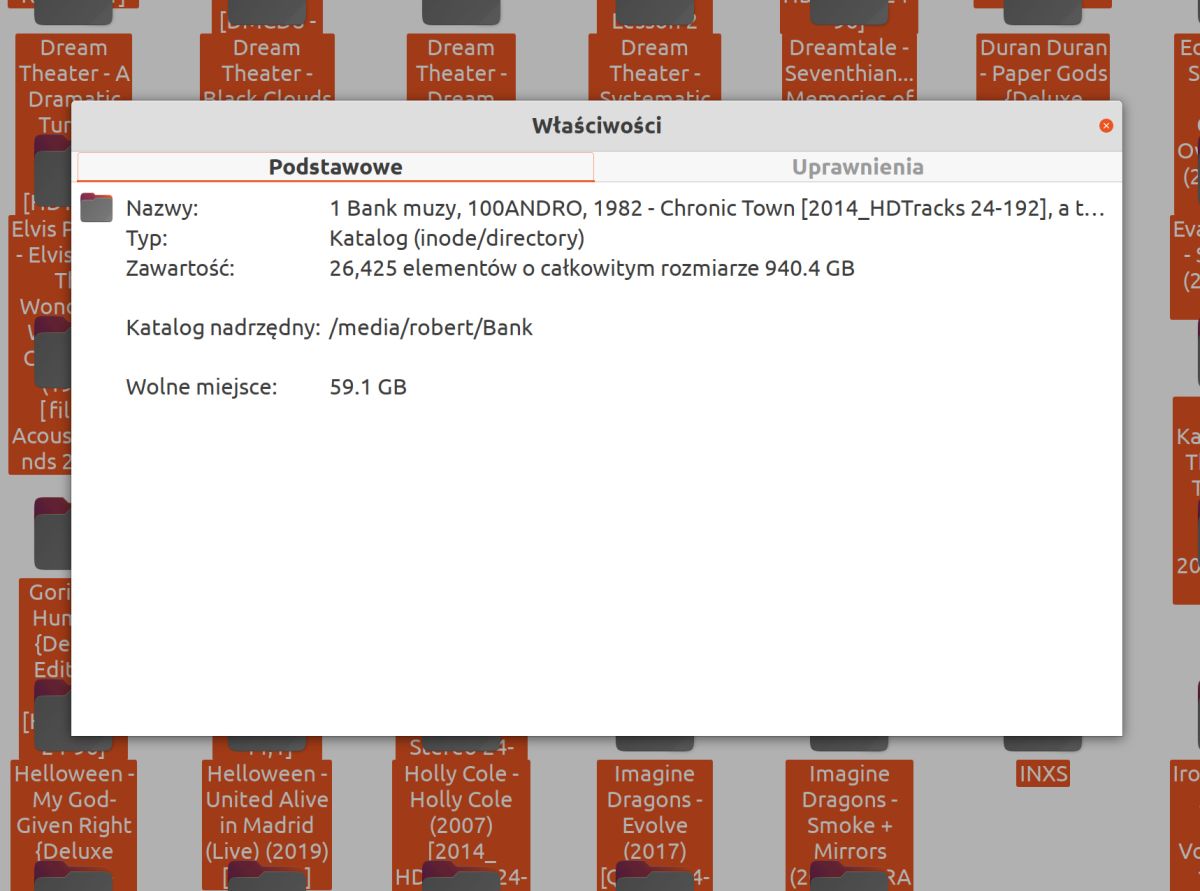Select 'Dream Theater - Systematic' folder label

(654, 68)
